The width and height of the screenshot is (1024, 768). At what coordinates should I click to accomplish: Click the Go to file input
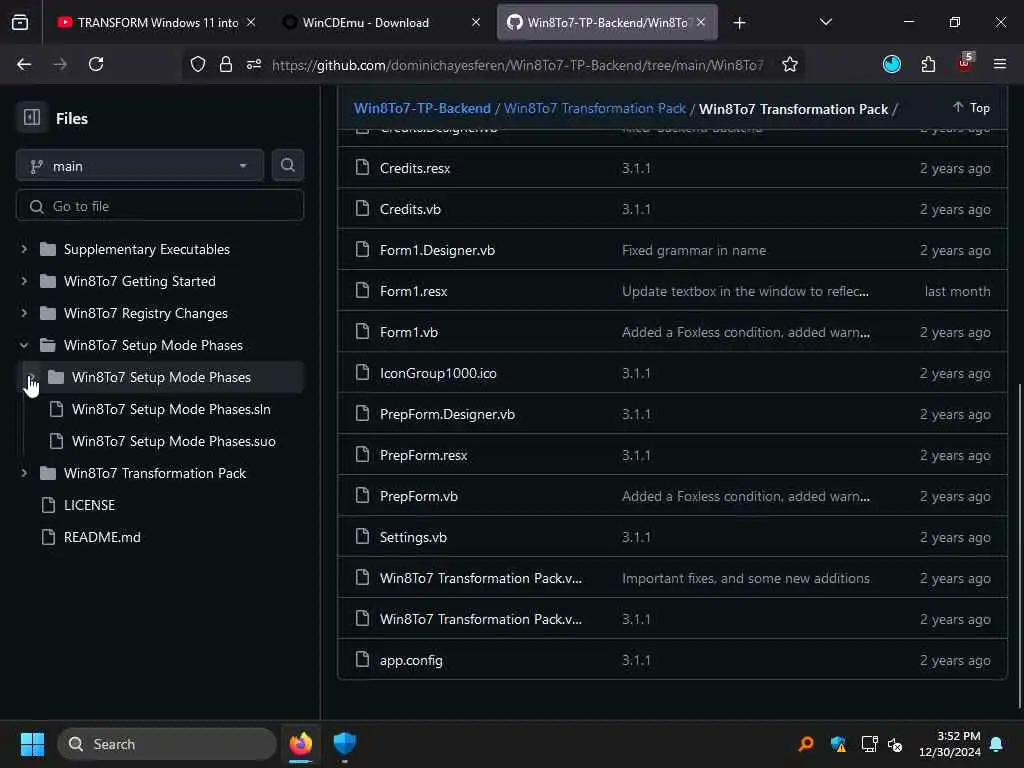[x=159, y=206]
